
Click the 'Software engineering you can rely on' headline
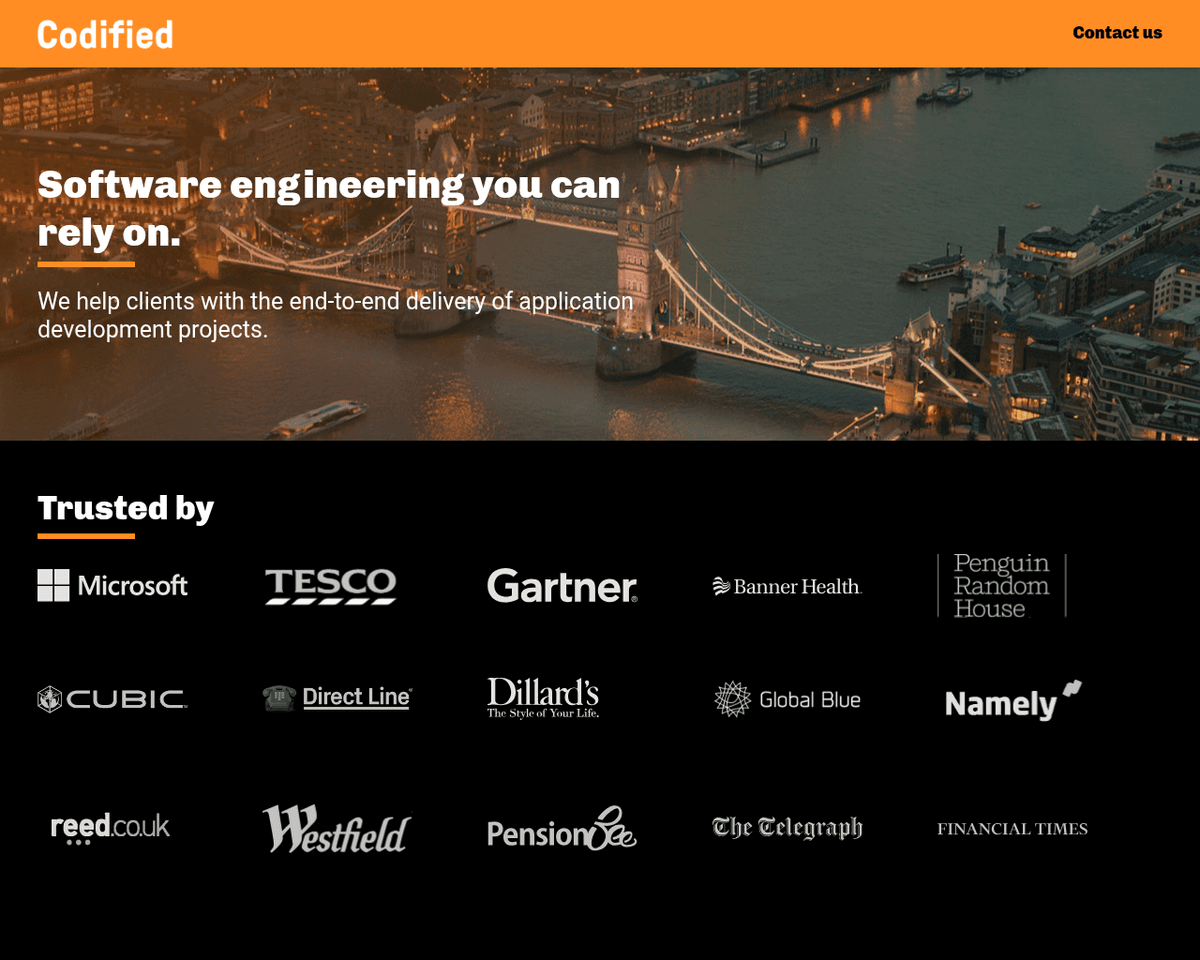tap(329, 208)
